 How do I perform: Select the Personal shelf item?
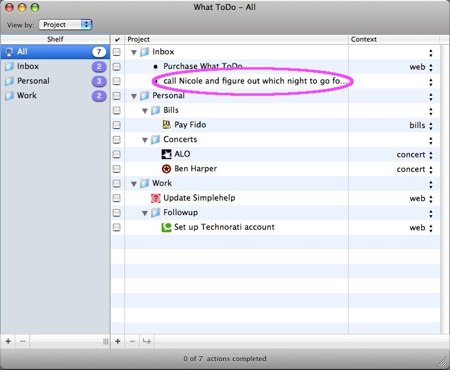(x=55, y=81)
